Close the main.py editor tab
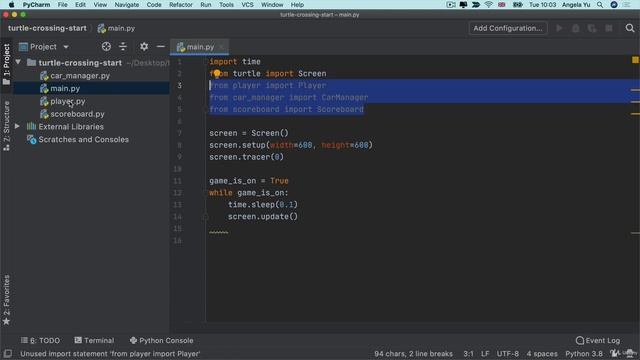640x360 pixels. [221, 47]
